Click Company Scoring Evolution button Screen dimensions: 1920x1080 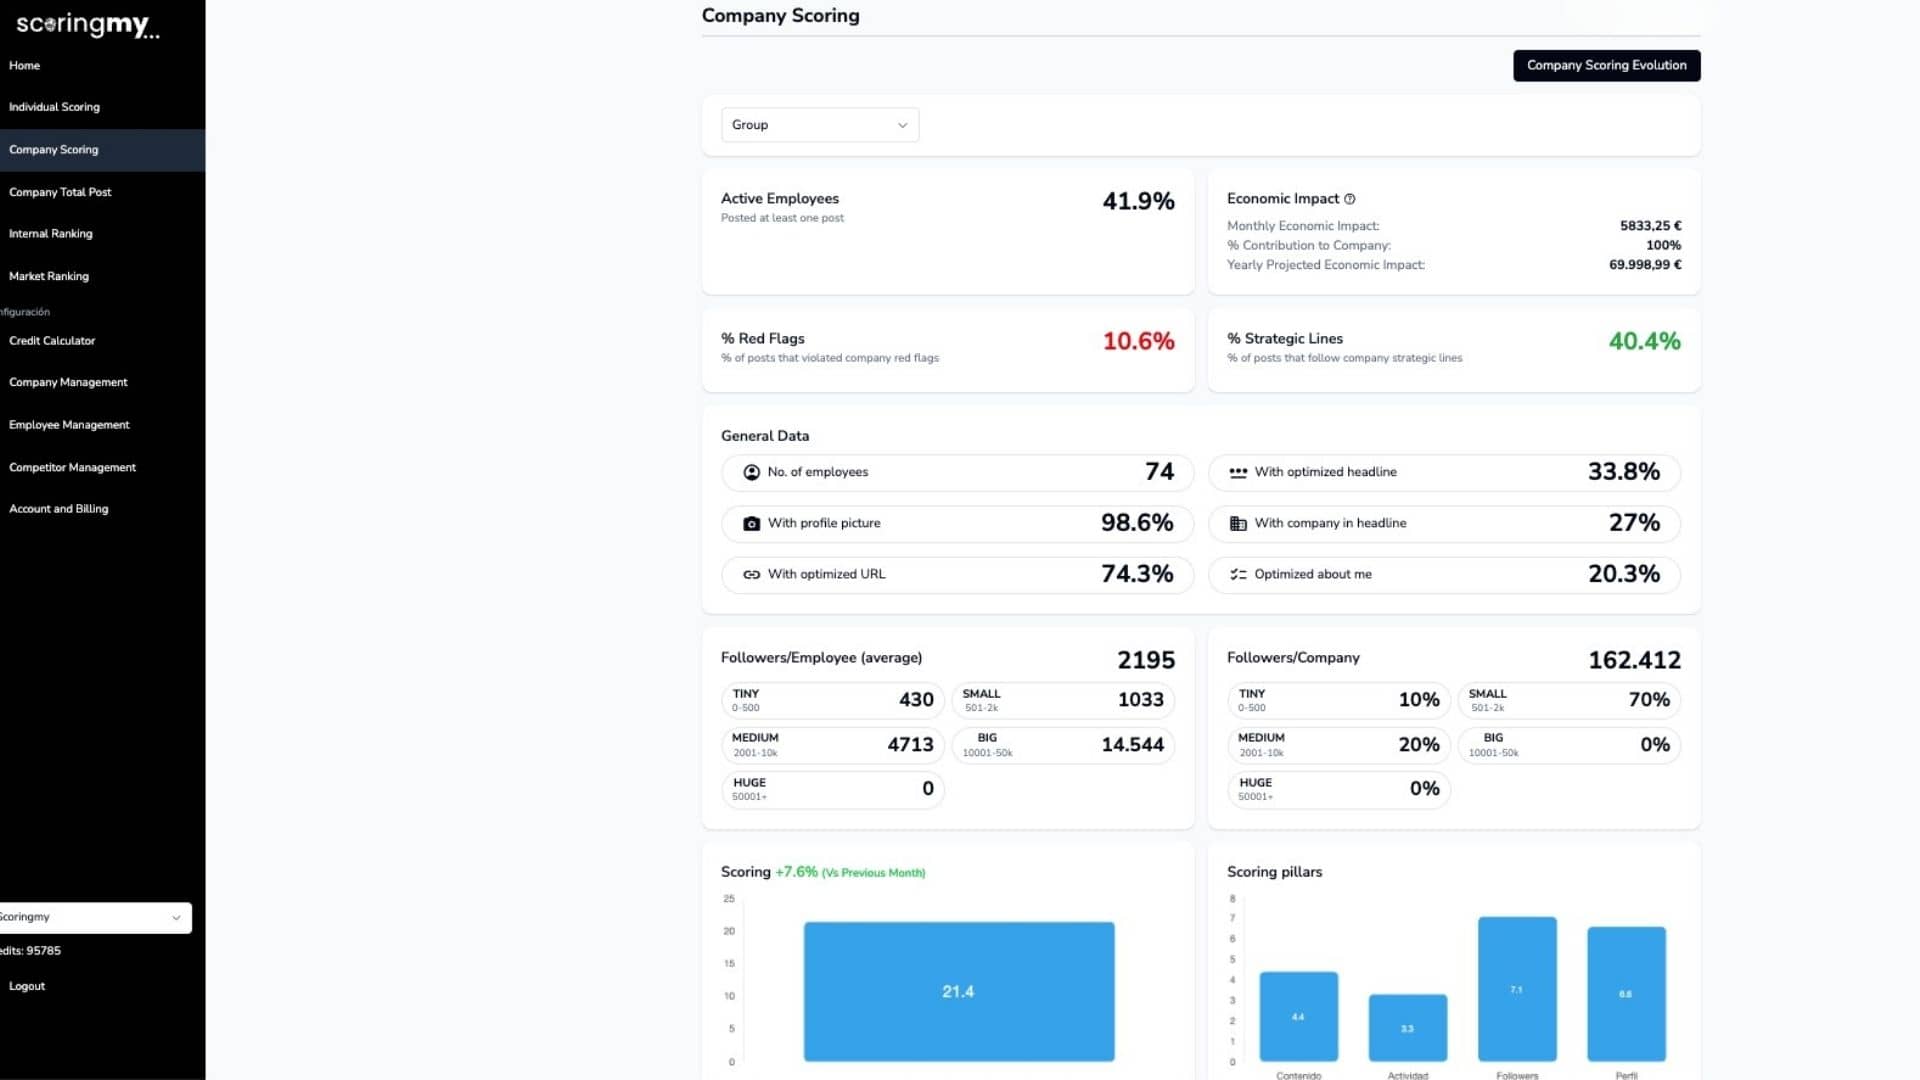[x=1606, y=65]
